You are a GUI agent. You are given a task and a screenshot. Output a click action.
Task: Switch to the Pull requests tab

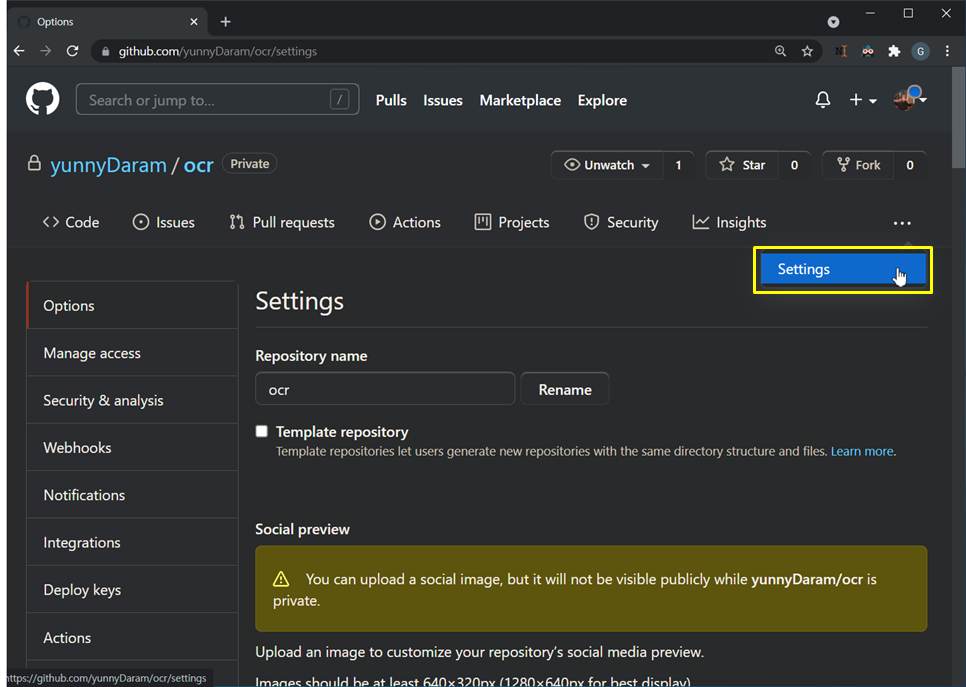[282, 222]
